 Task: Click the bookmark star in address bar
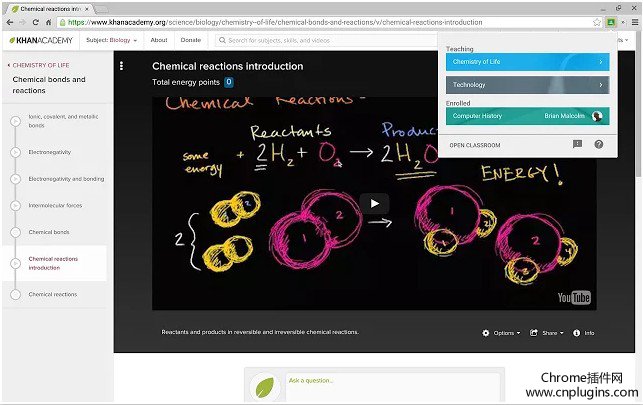[x=597, y=23]
